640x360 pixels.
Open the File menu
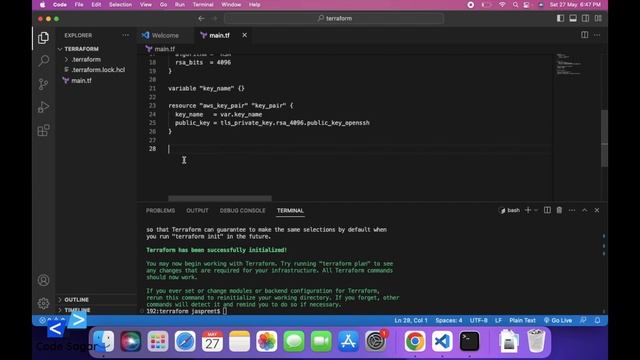coord(79,4)
